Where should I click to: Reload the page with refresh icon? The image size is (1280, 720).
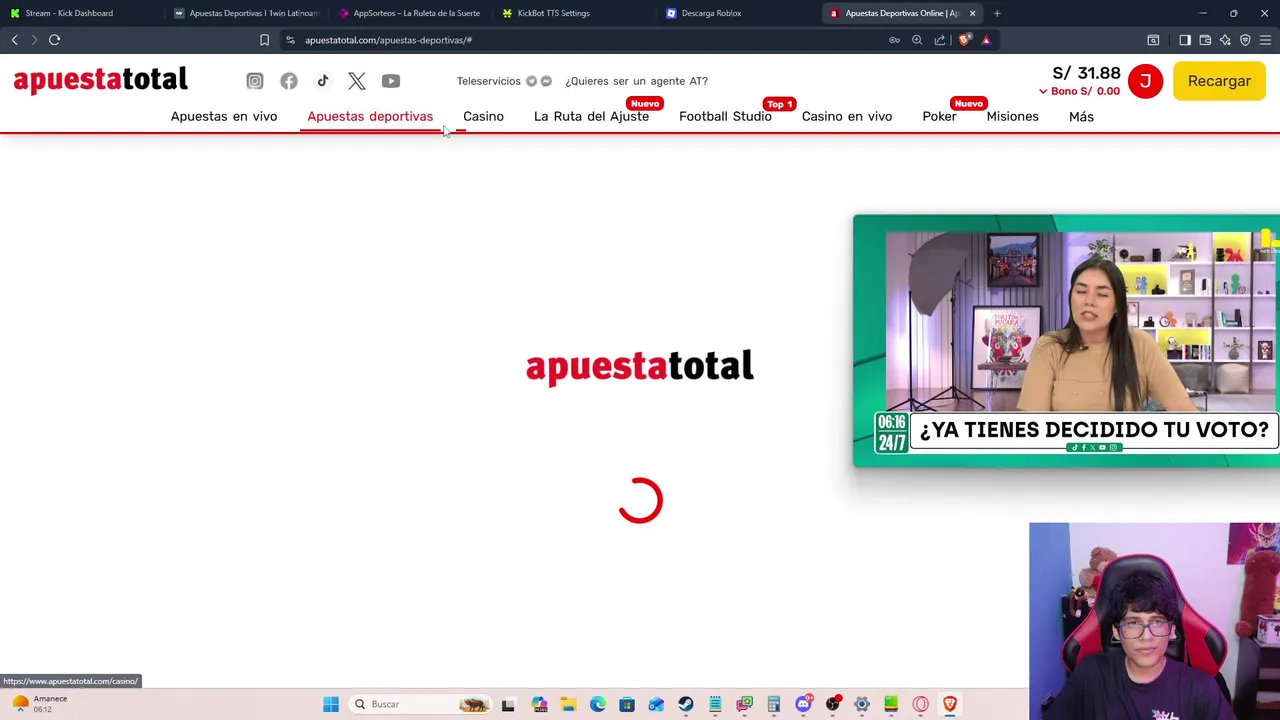coord(55,40)
